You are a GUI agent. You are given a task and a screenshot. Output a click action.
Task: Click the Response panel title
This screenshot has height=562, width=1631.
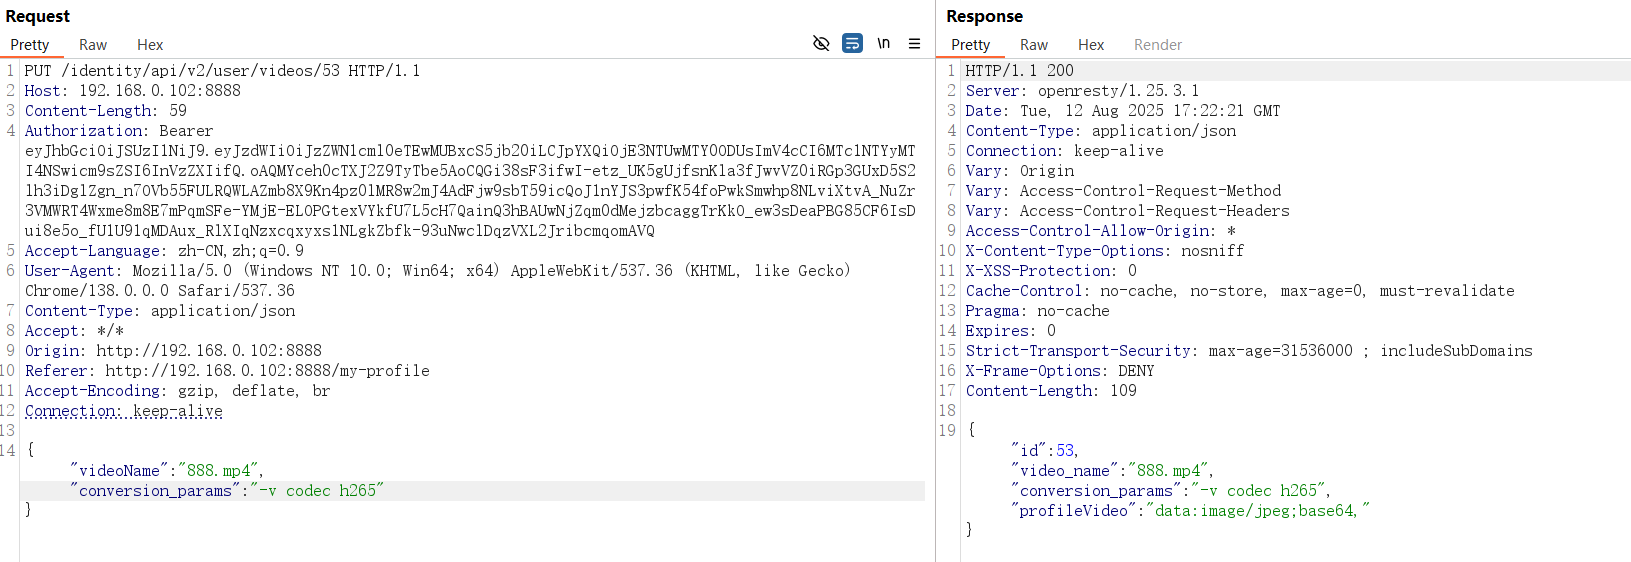click(x=985, y=16)
